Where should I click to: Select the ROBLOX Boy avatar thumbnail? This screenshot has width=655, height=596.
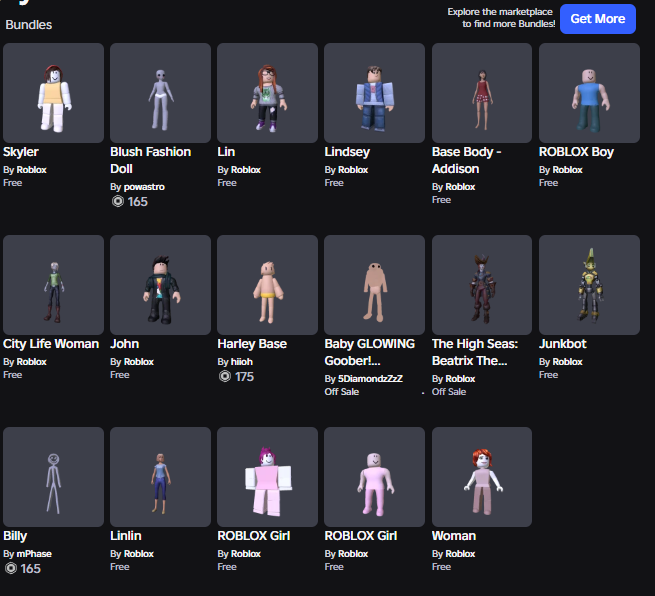point(589,93)
